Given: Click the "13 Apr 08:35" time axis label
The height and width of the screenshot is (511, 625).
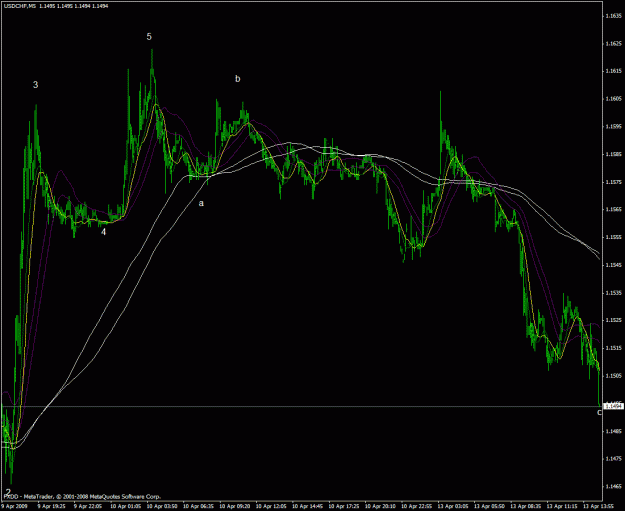Looking at the screenshot, I should [x=526, y=506].
